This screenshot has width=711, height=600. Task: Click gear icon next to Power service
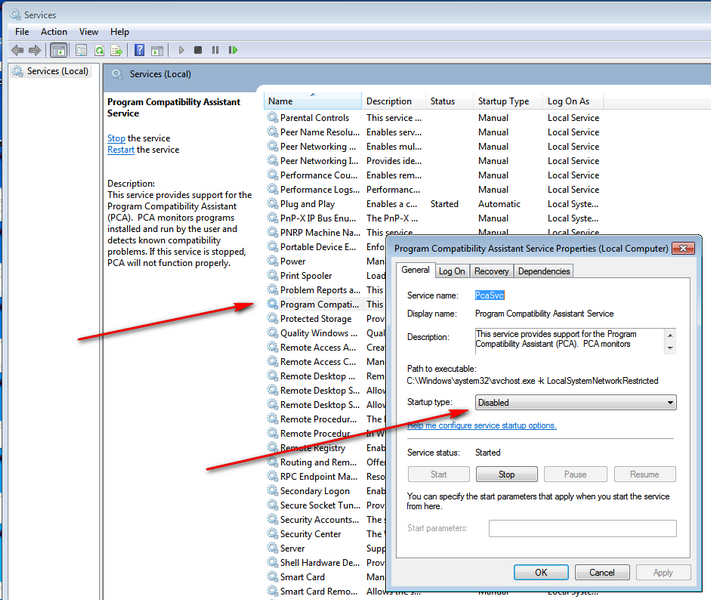(273, 261)
